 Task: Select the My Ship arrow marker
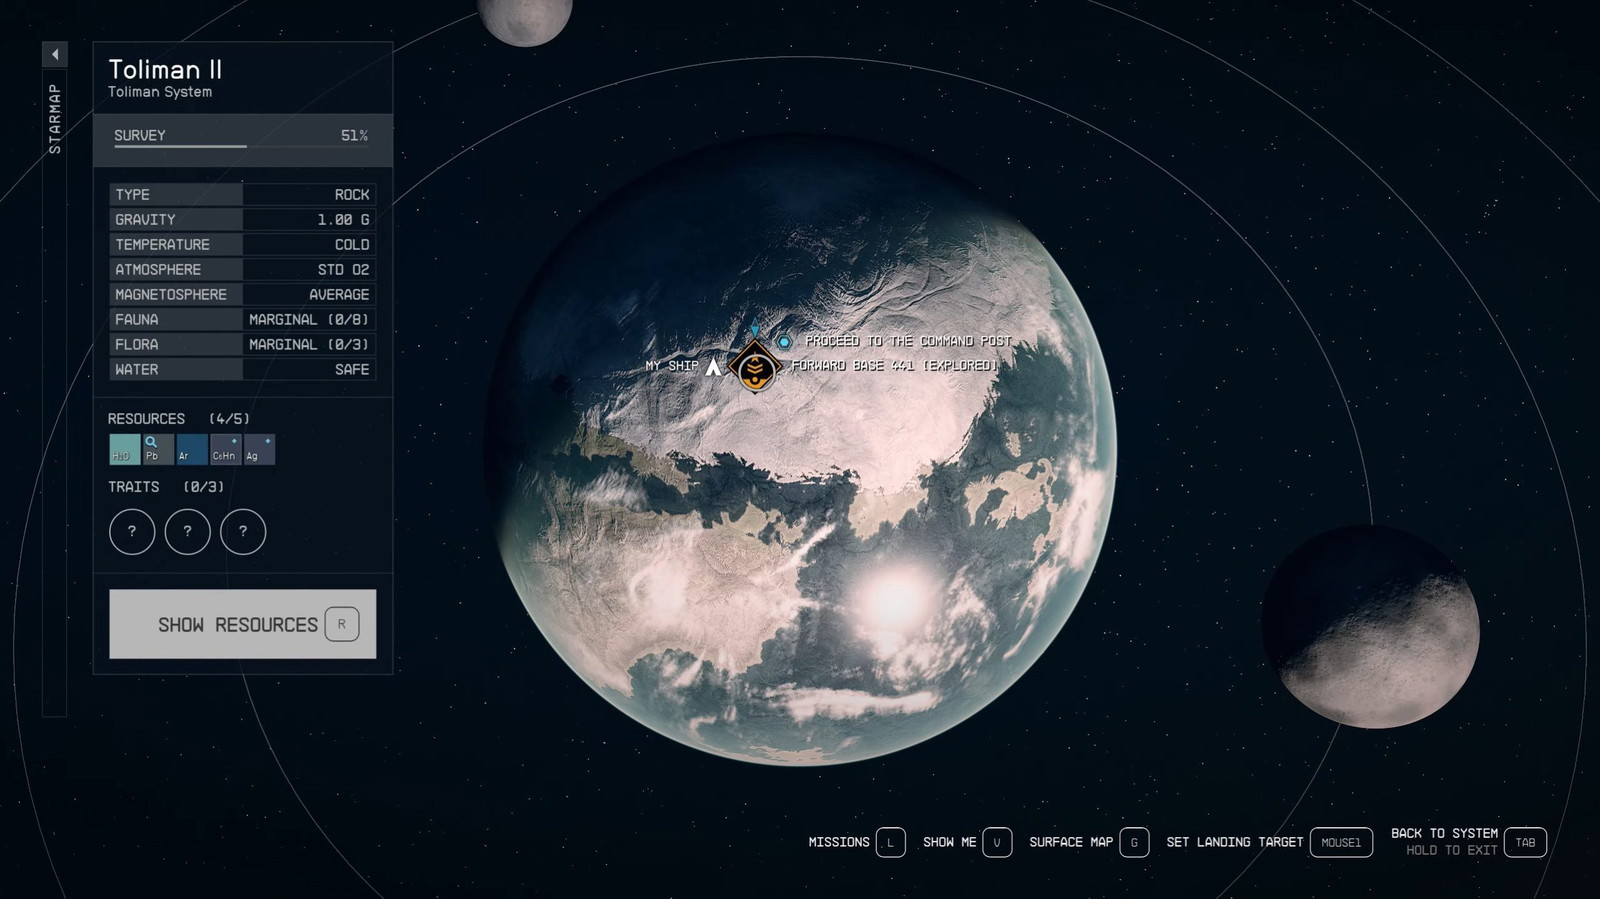pos(713,367)
